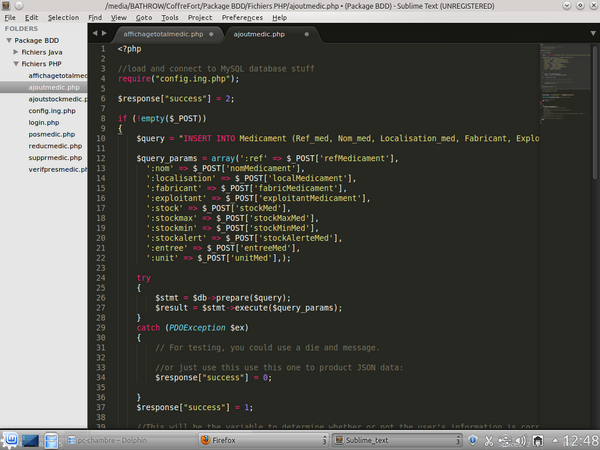Screen dimensions: 600x450
Task: Open login.php from the folder list
Action: pyautogui.click(x=45, y=122)
